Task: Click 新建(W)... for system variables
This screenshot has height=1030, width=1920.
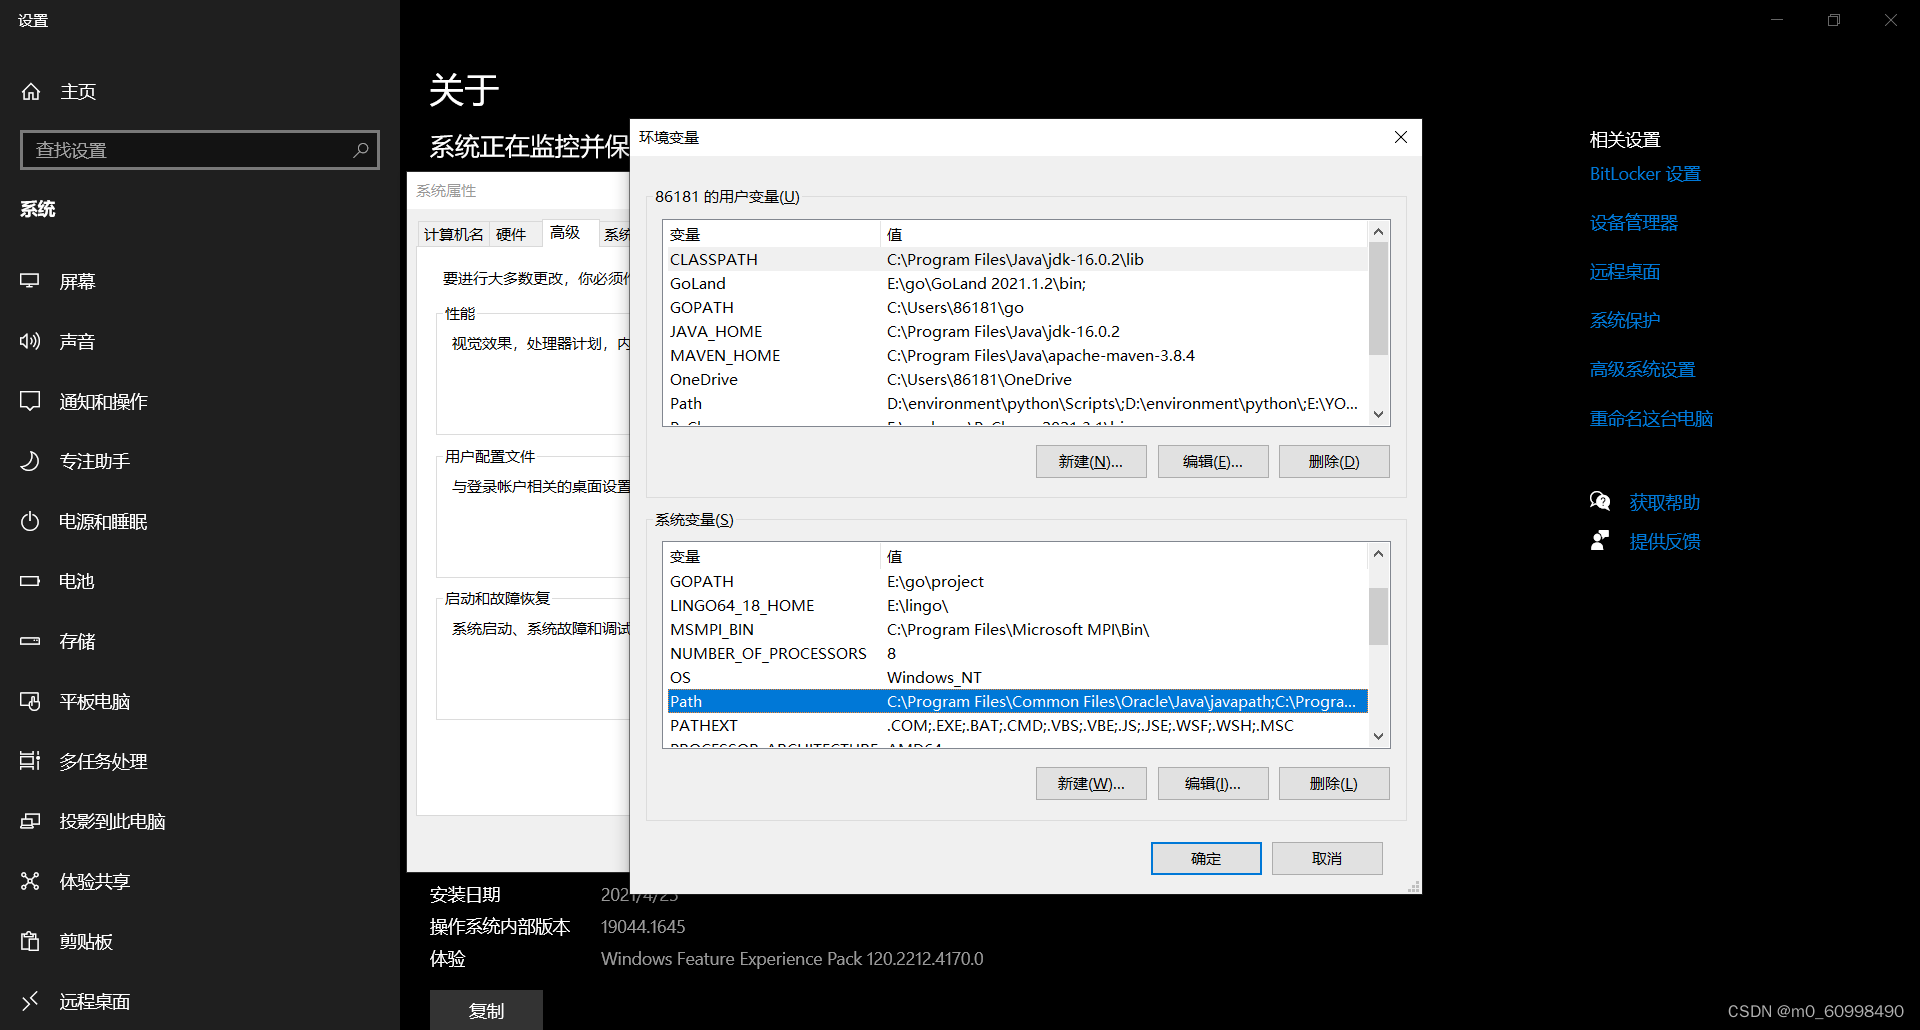Action: 1091,784
